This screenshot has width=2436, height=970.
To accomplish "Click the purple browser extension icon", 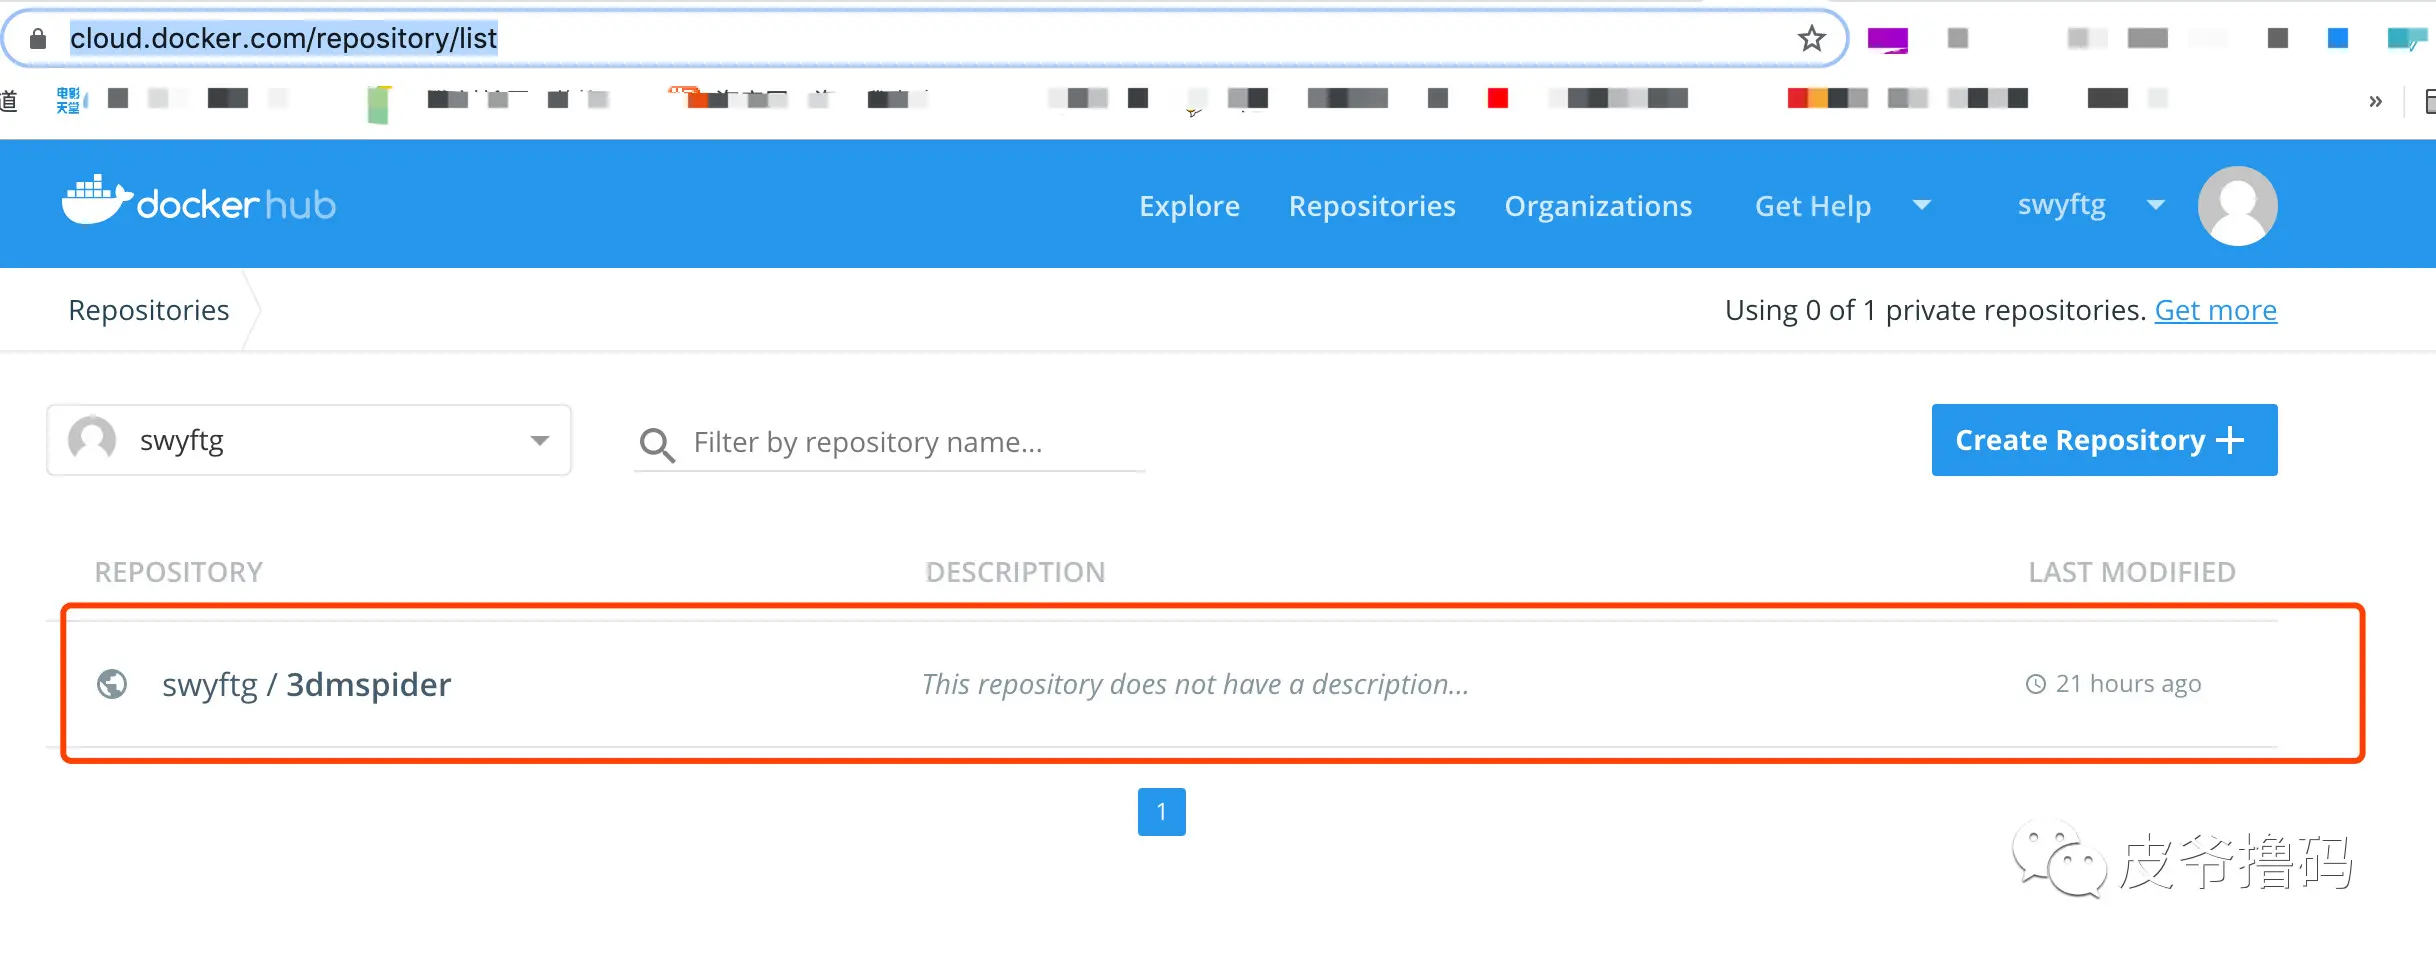I will pyautogui.click(x=1887, y=40).
